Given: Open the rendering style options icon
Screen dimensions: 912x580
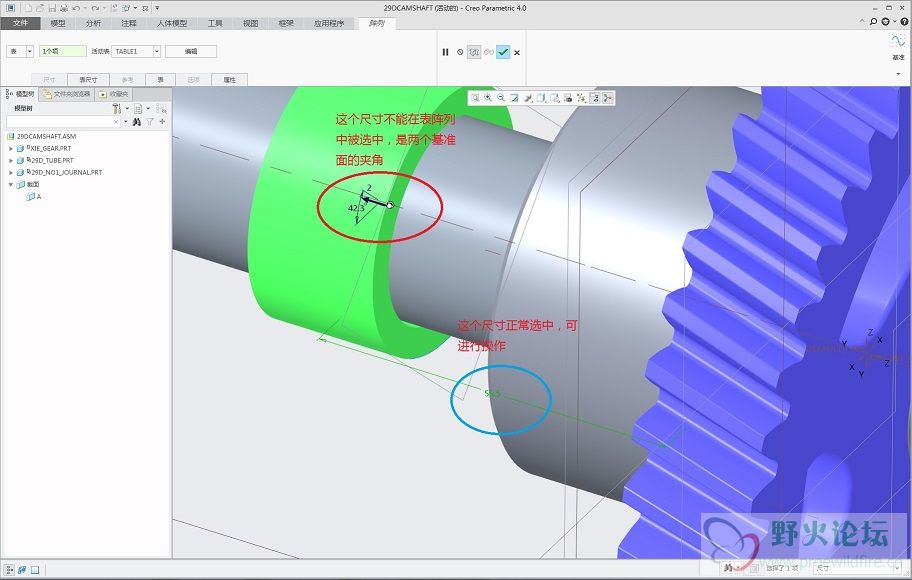Looking at the screenshot, I should pos(528,98).
